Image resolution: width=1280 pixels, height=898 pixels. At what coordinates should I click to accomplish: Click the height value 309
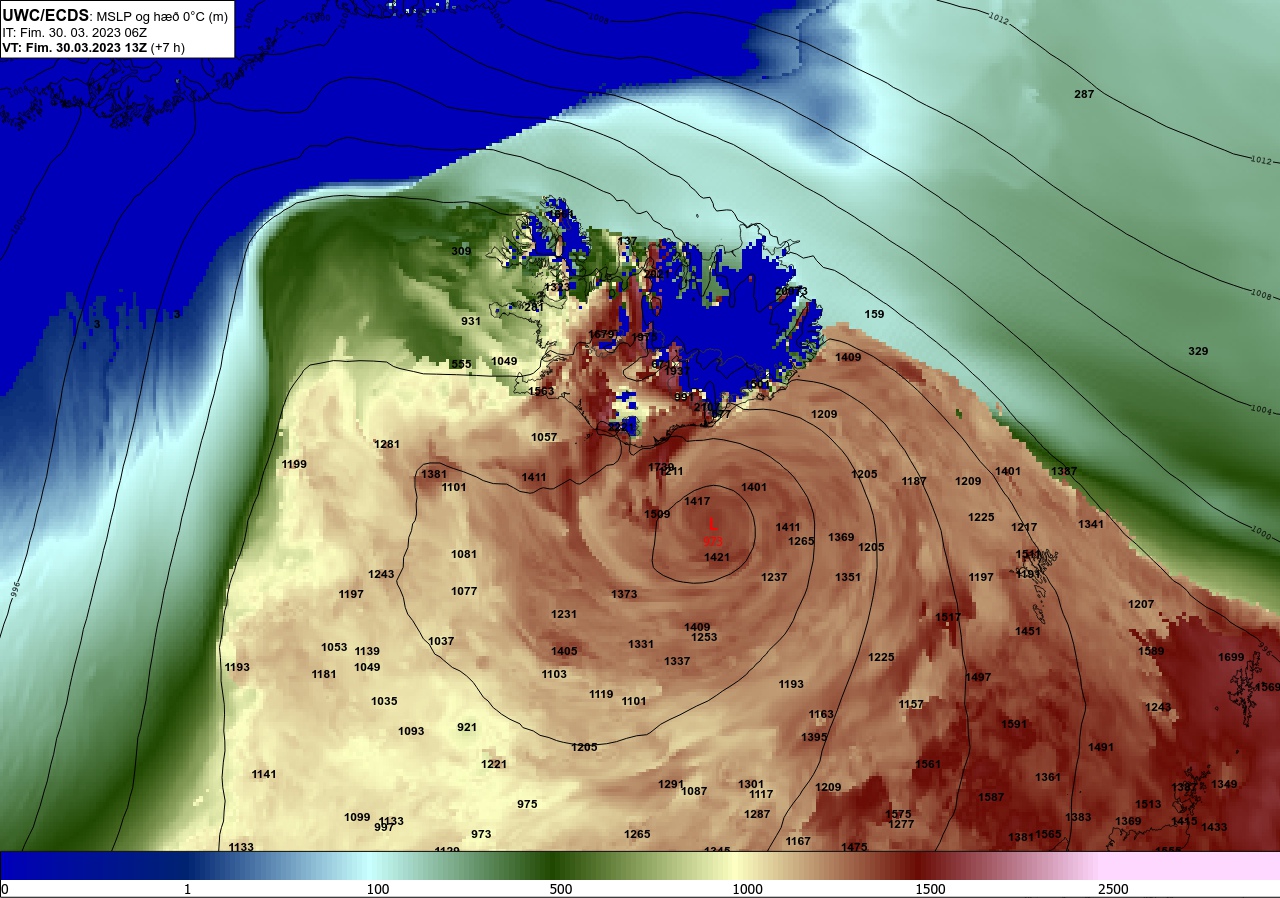pos(461,251)
